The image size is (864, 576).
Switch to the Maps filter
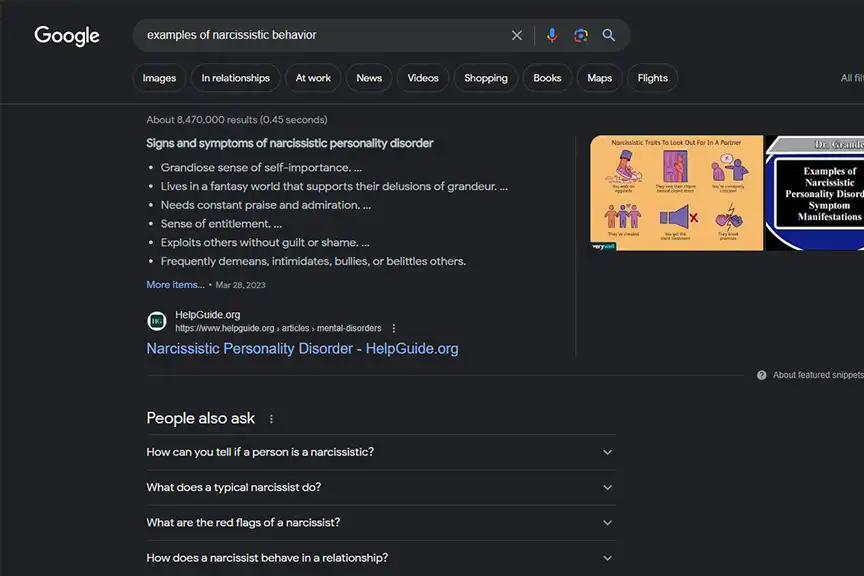coord(600,78)
